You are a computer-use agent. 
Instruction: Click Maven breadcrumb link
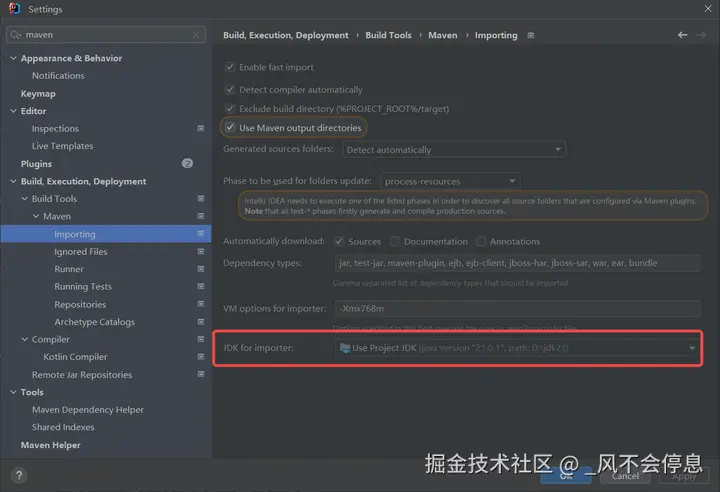pos(443,35)
